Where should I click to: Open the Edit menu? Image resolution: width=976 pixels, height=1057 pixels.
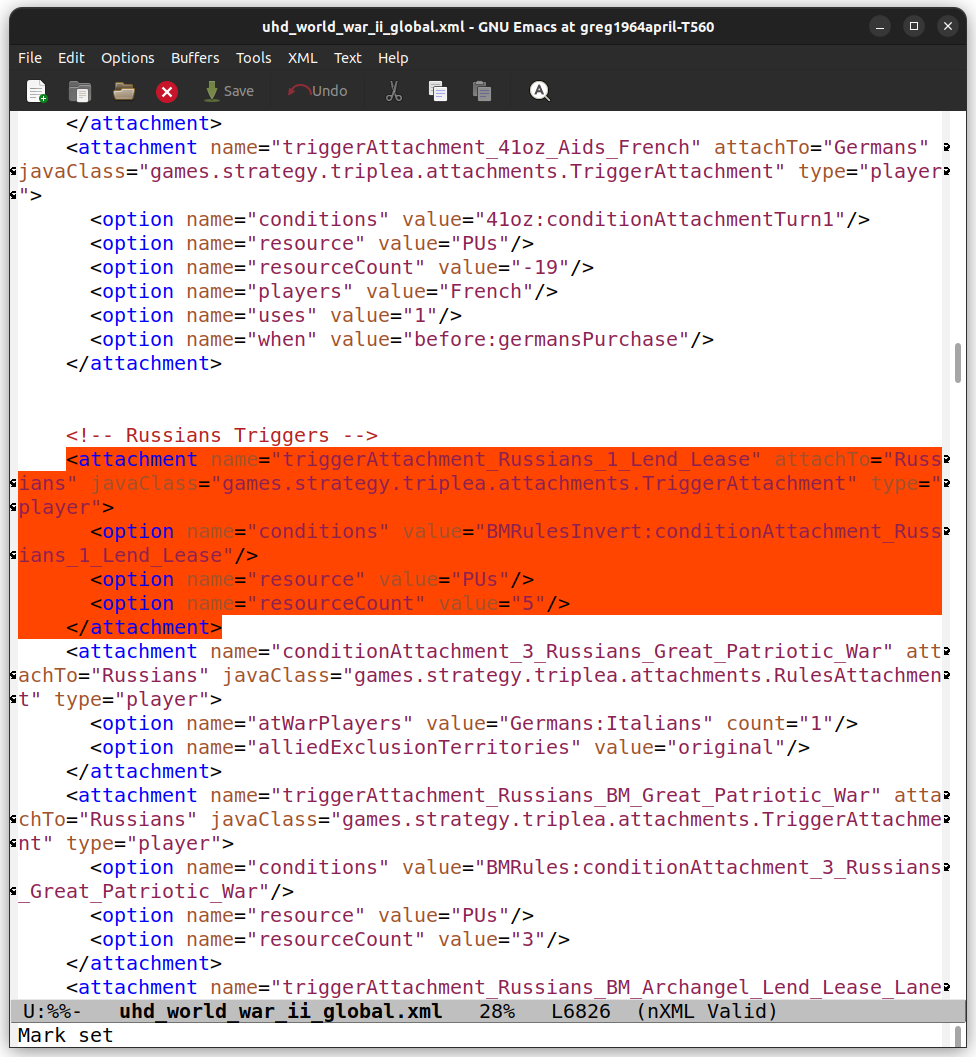click(x=71, y=58)
